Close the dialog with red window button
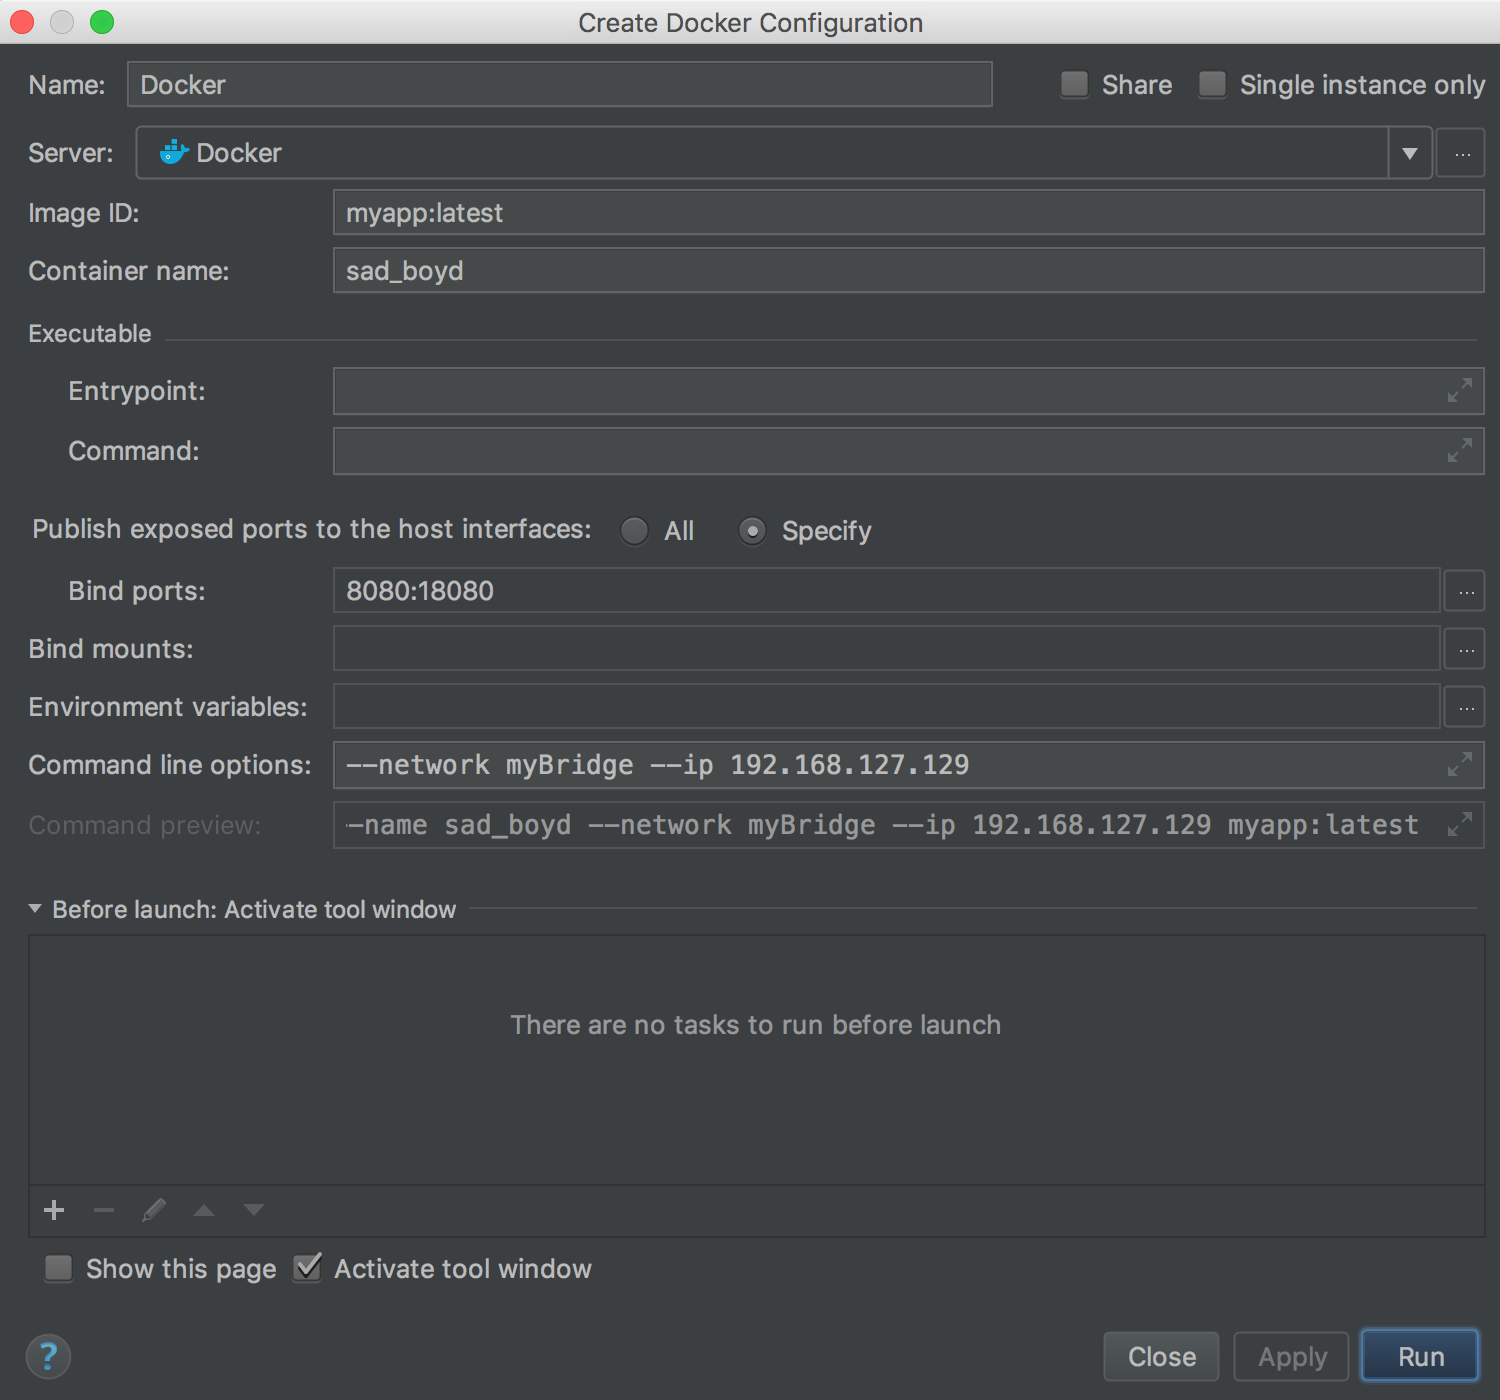 [22, 22]
